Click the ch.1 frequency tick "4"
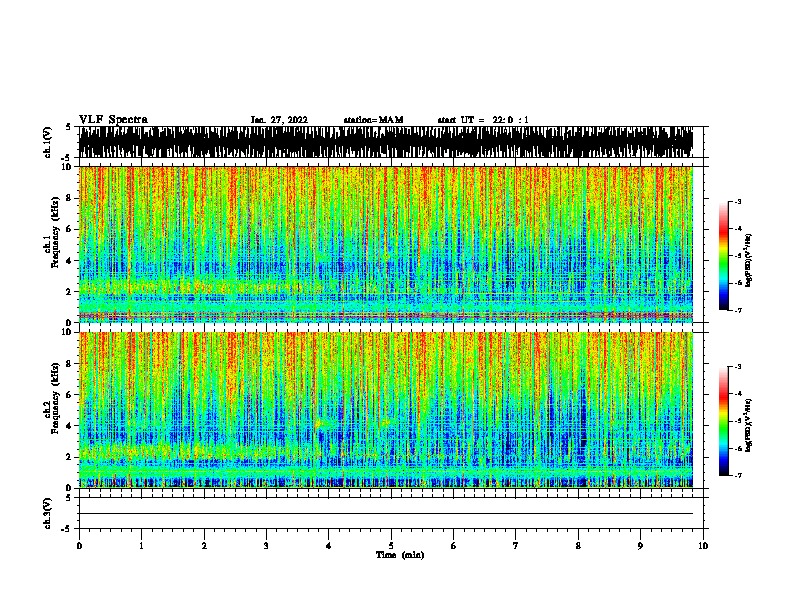The height and width of the screenshot is (612, 792). point(69,261)
